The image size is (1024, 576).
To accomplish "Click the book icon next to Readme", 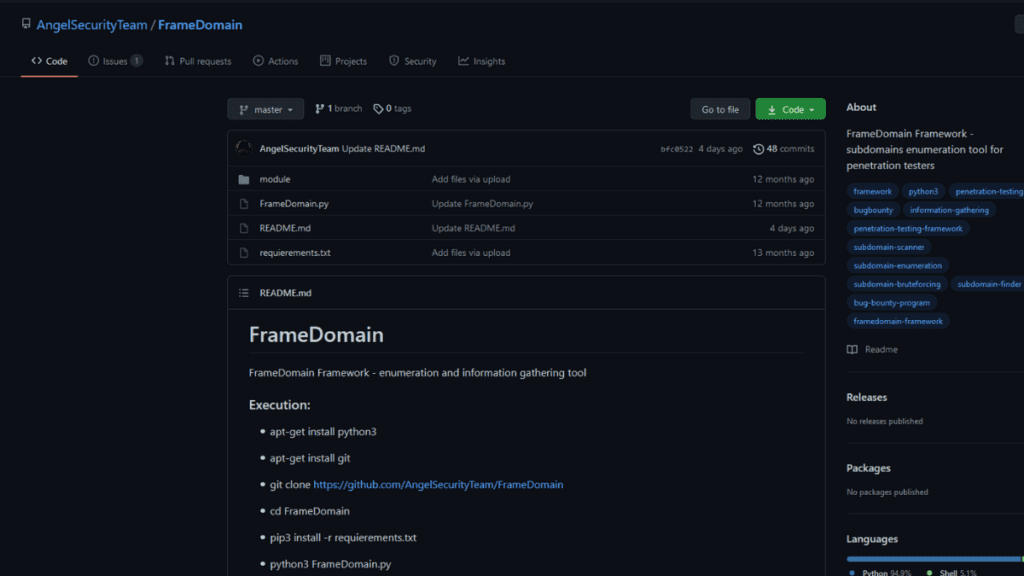I will point(852,349).
